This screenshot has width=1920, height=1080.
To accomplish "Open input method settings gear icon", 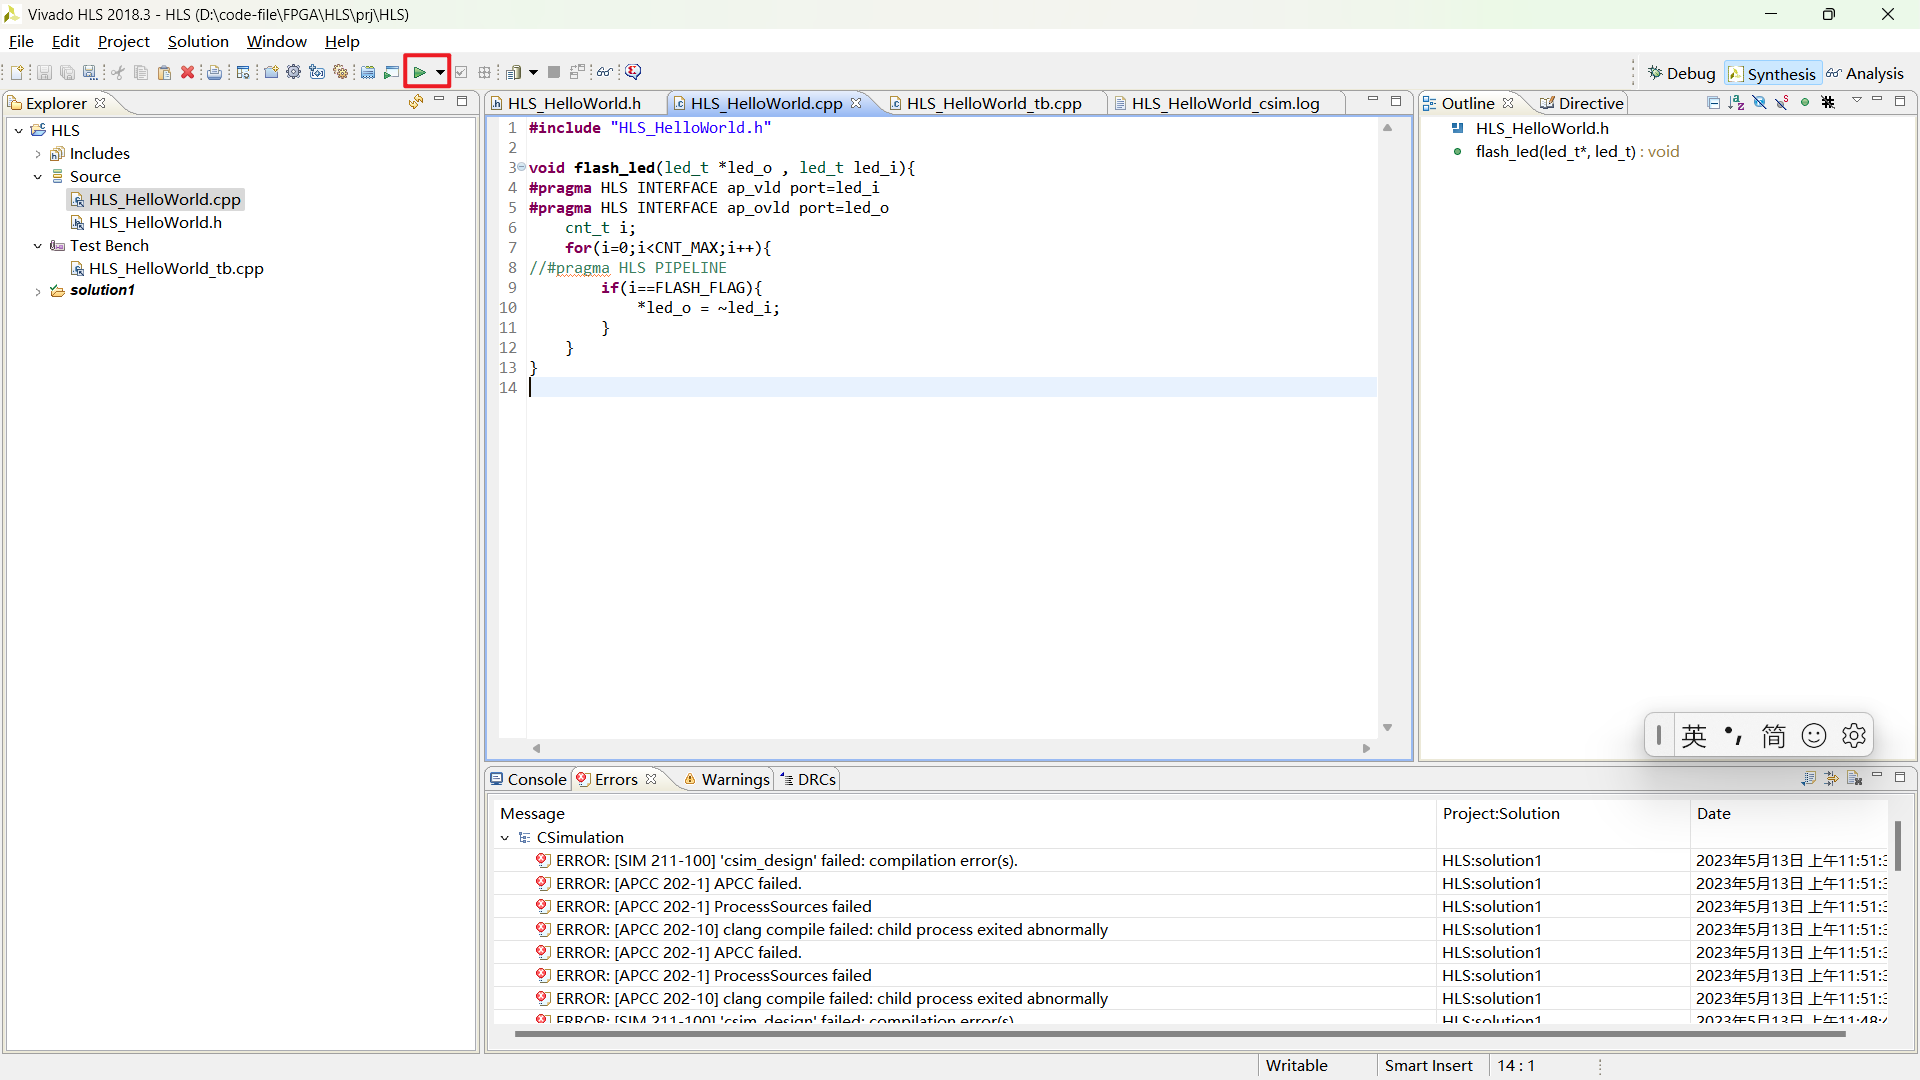I will pos(1854,736).
